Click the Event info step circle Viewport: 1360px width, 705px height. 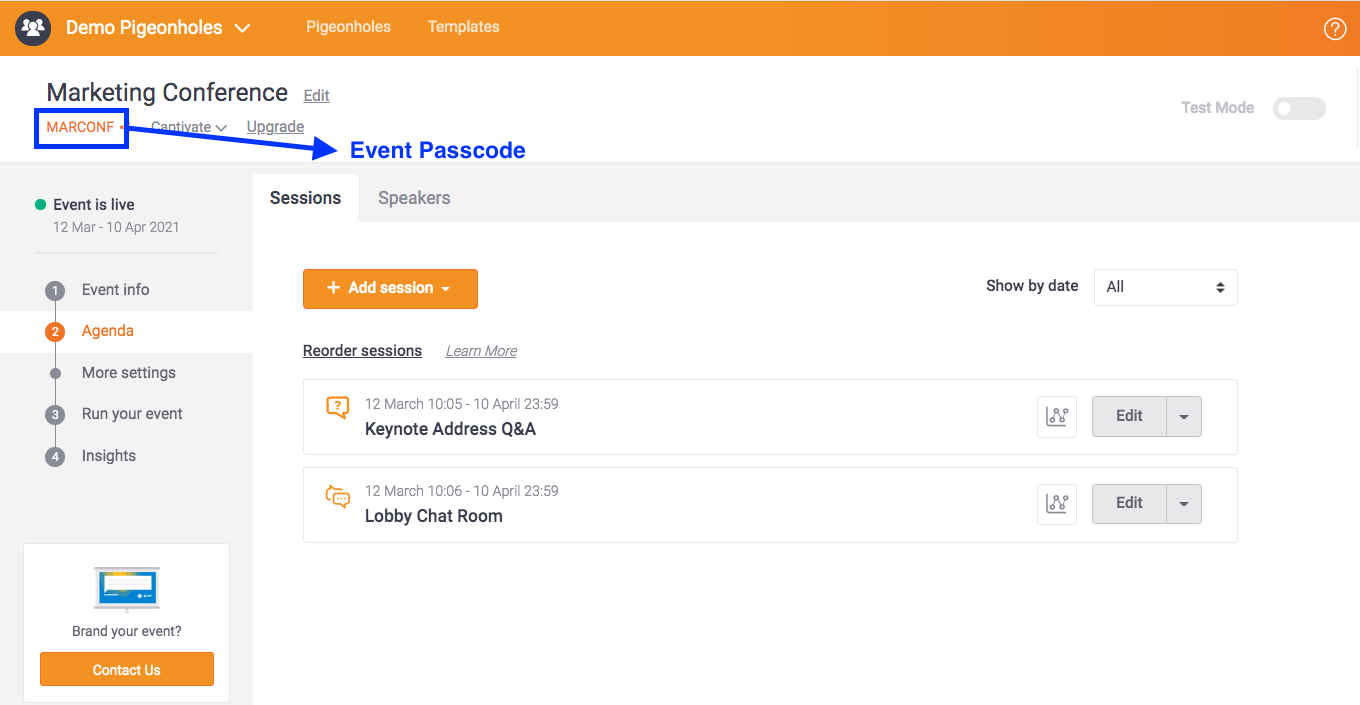(55, 289)
